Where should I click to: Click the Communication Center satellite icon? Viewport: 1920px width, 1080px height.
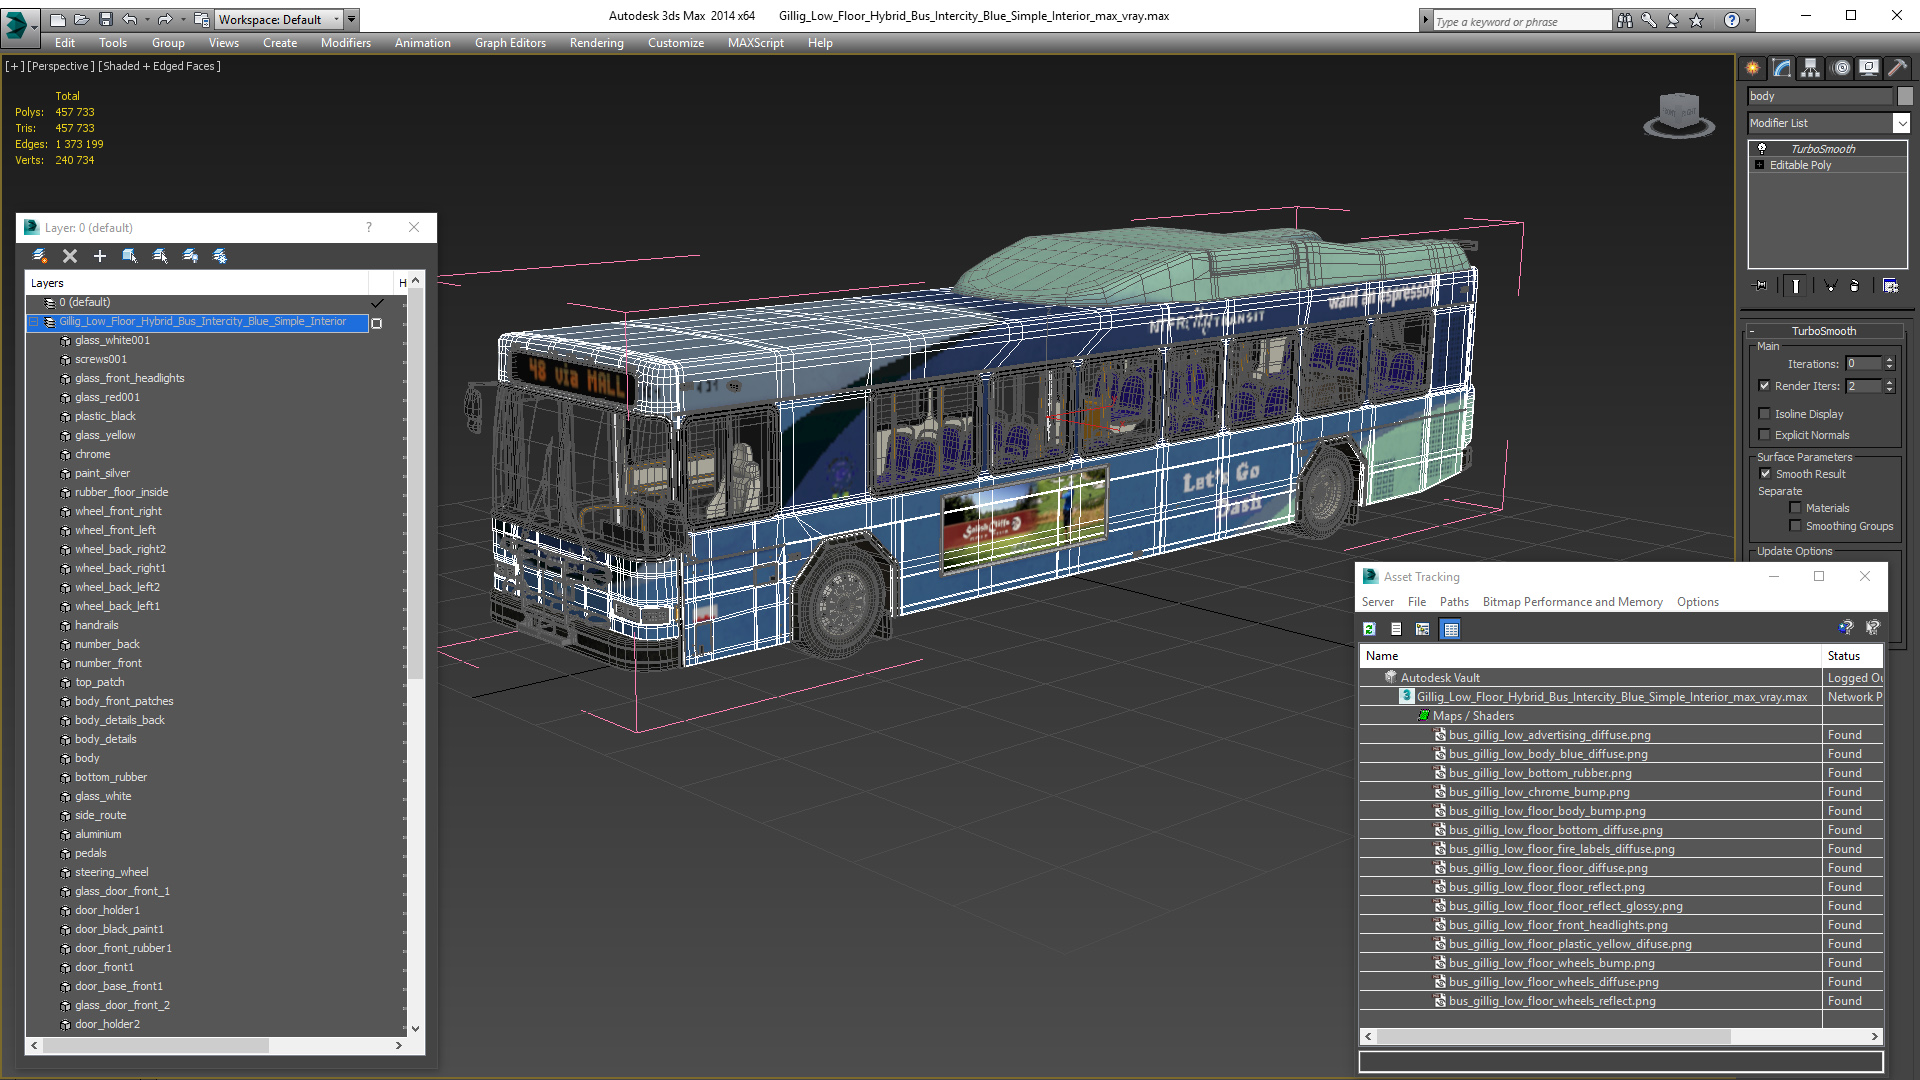point(1673,20)
